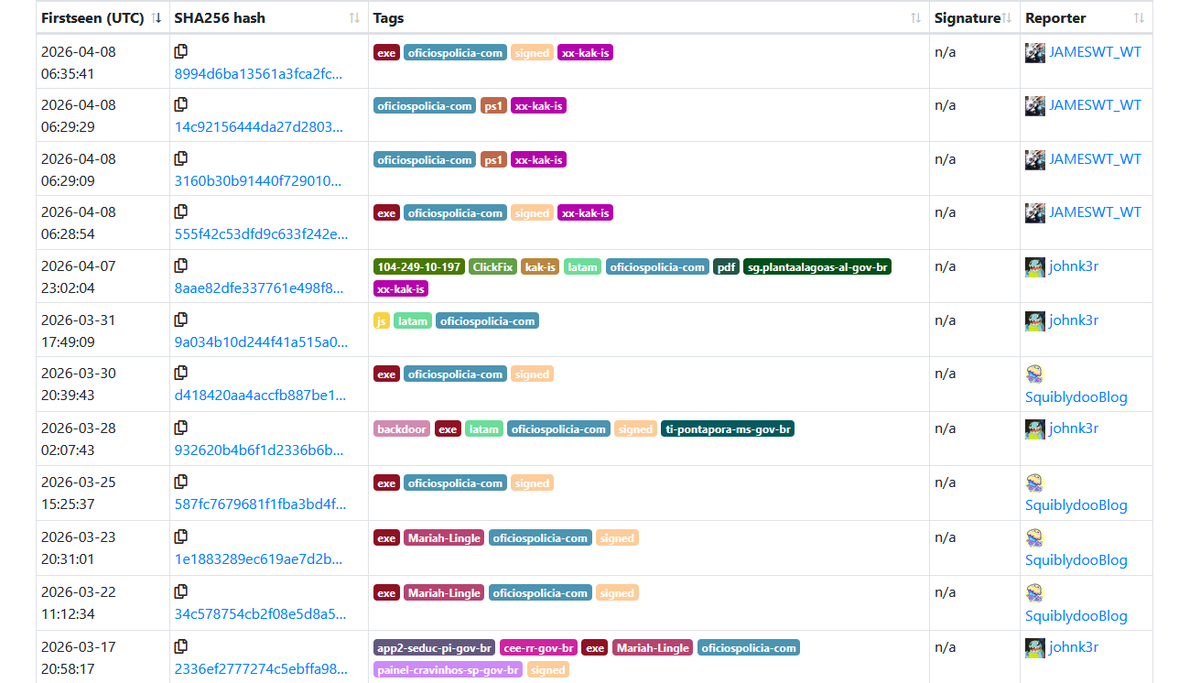Toggle sorting on Firstseen (UTC) column

click(158, 17)
